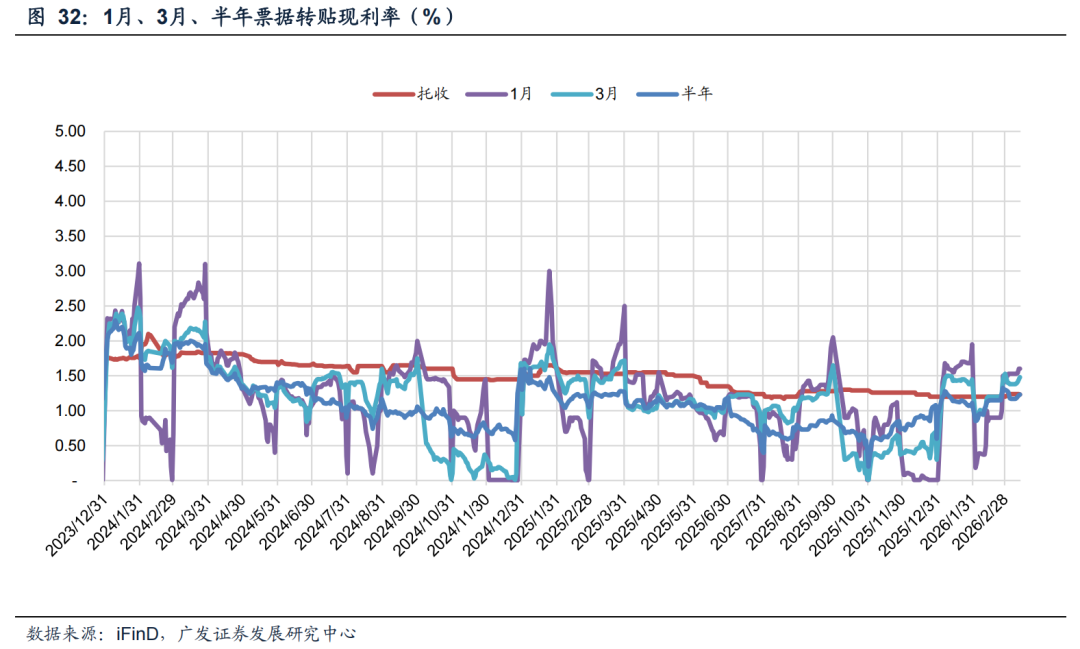Click the y-axis value 2.50
Viewport: 1080px width, 649px height.
[70, 306]
